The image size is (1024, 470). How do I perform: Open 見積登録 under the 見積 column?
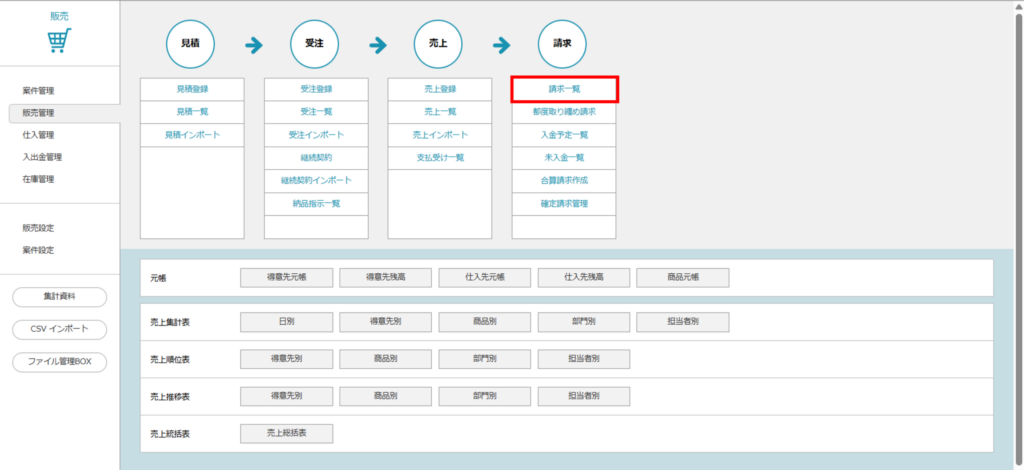[x=192, y=89]
